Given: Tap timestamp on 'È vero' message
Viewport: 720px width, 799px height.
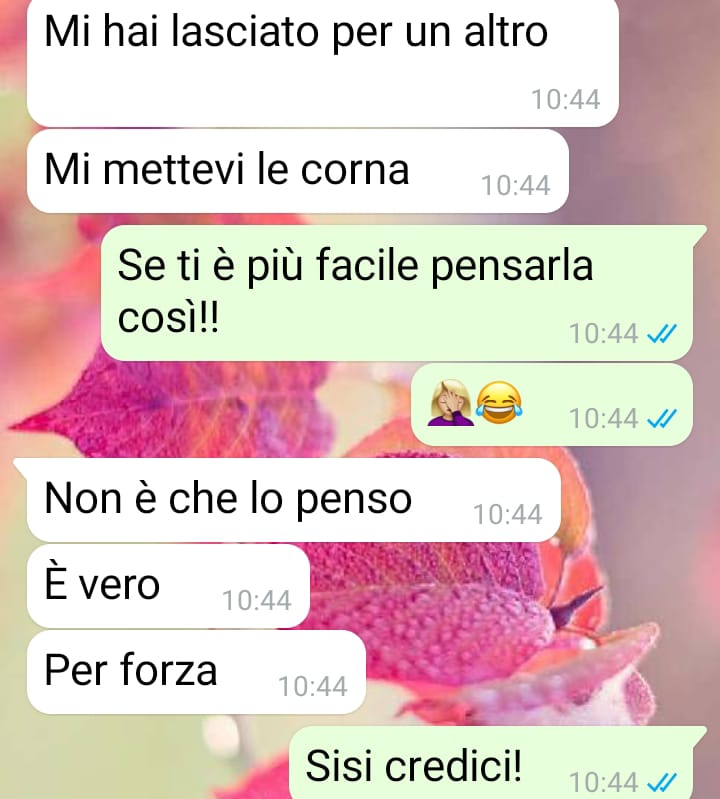Looking at the screenshot, I should (x=257, y=600).
